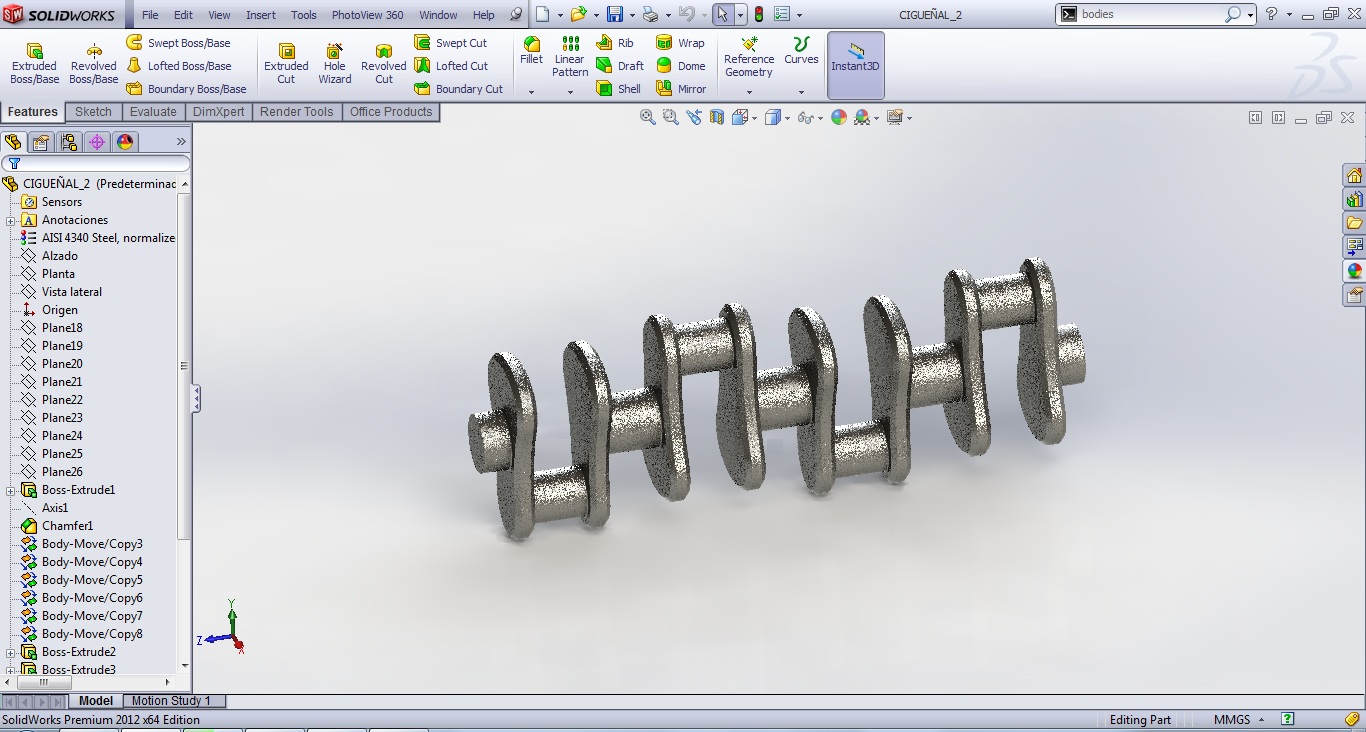The height and width of the screenshot is (732, 1366).
Task: Open the PropertyManager tab icon
Action: tap(41, 142)
